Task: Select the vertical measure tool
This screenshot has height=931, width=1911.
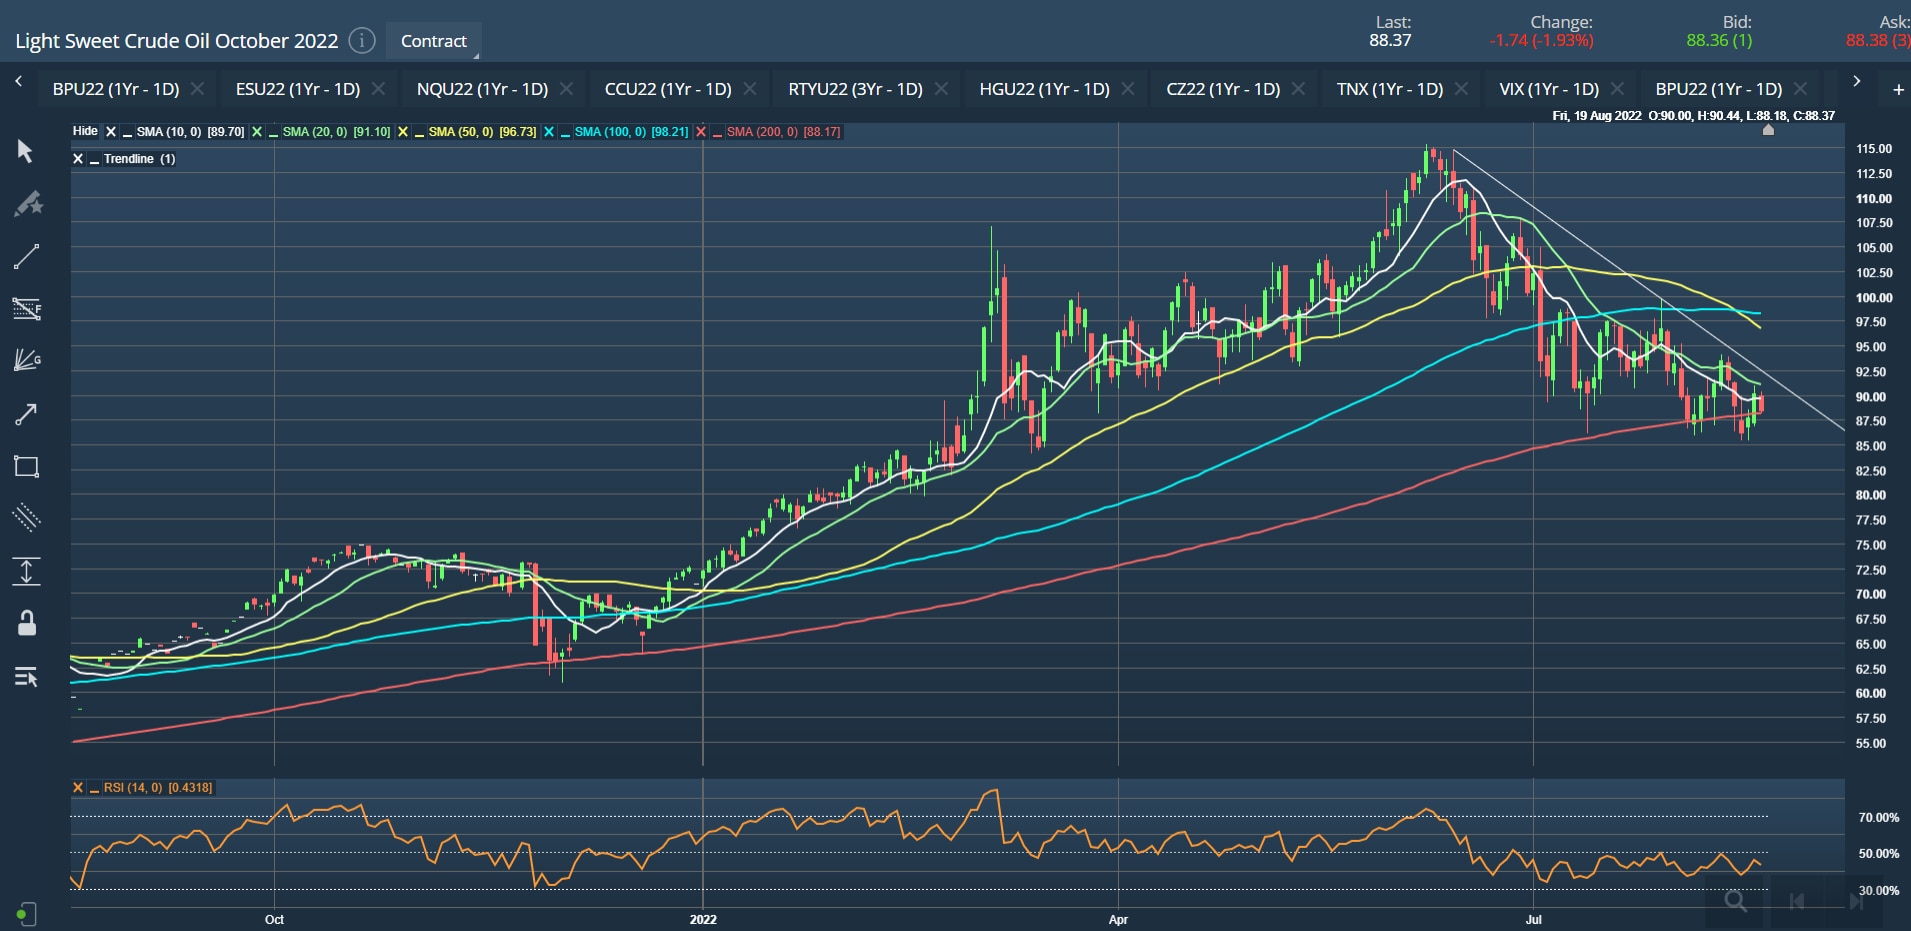Action: point(26,571)
